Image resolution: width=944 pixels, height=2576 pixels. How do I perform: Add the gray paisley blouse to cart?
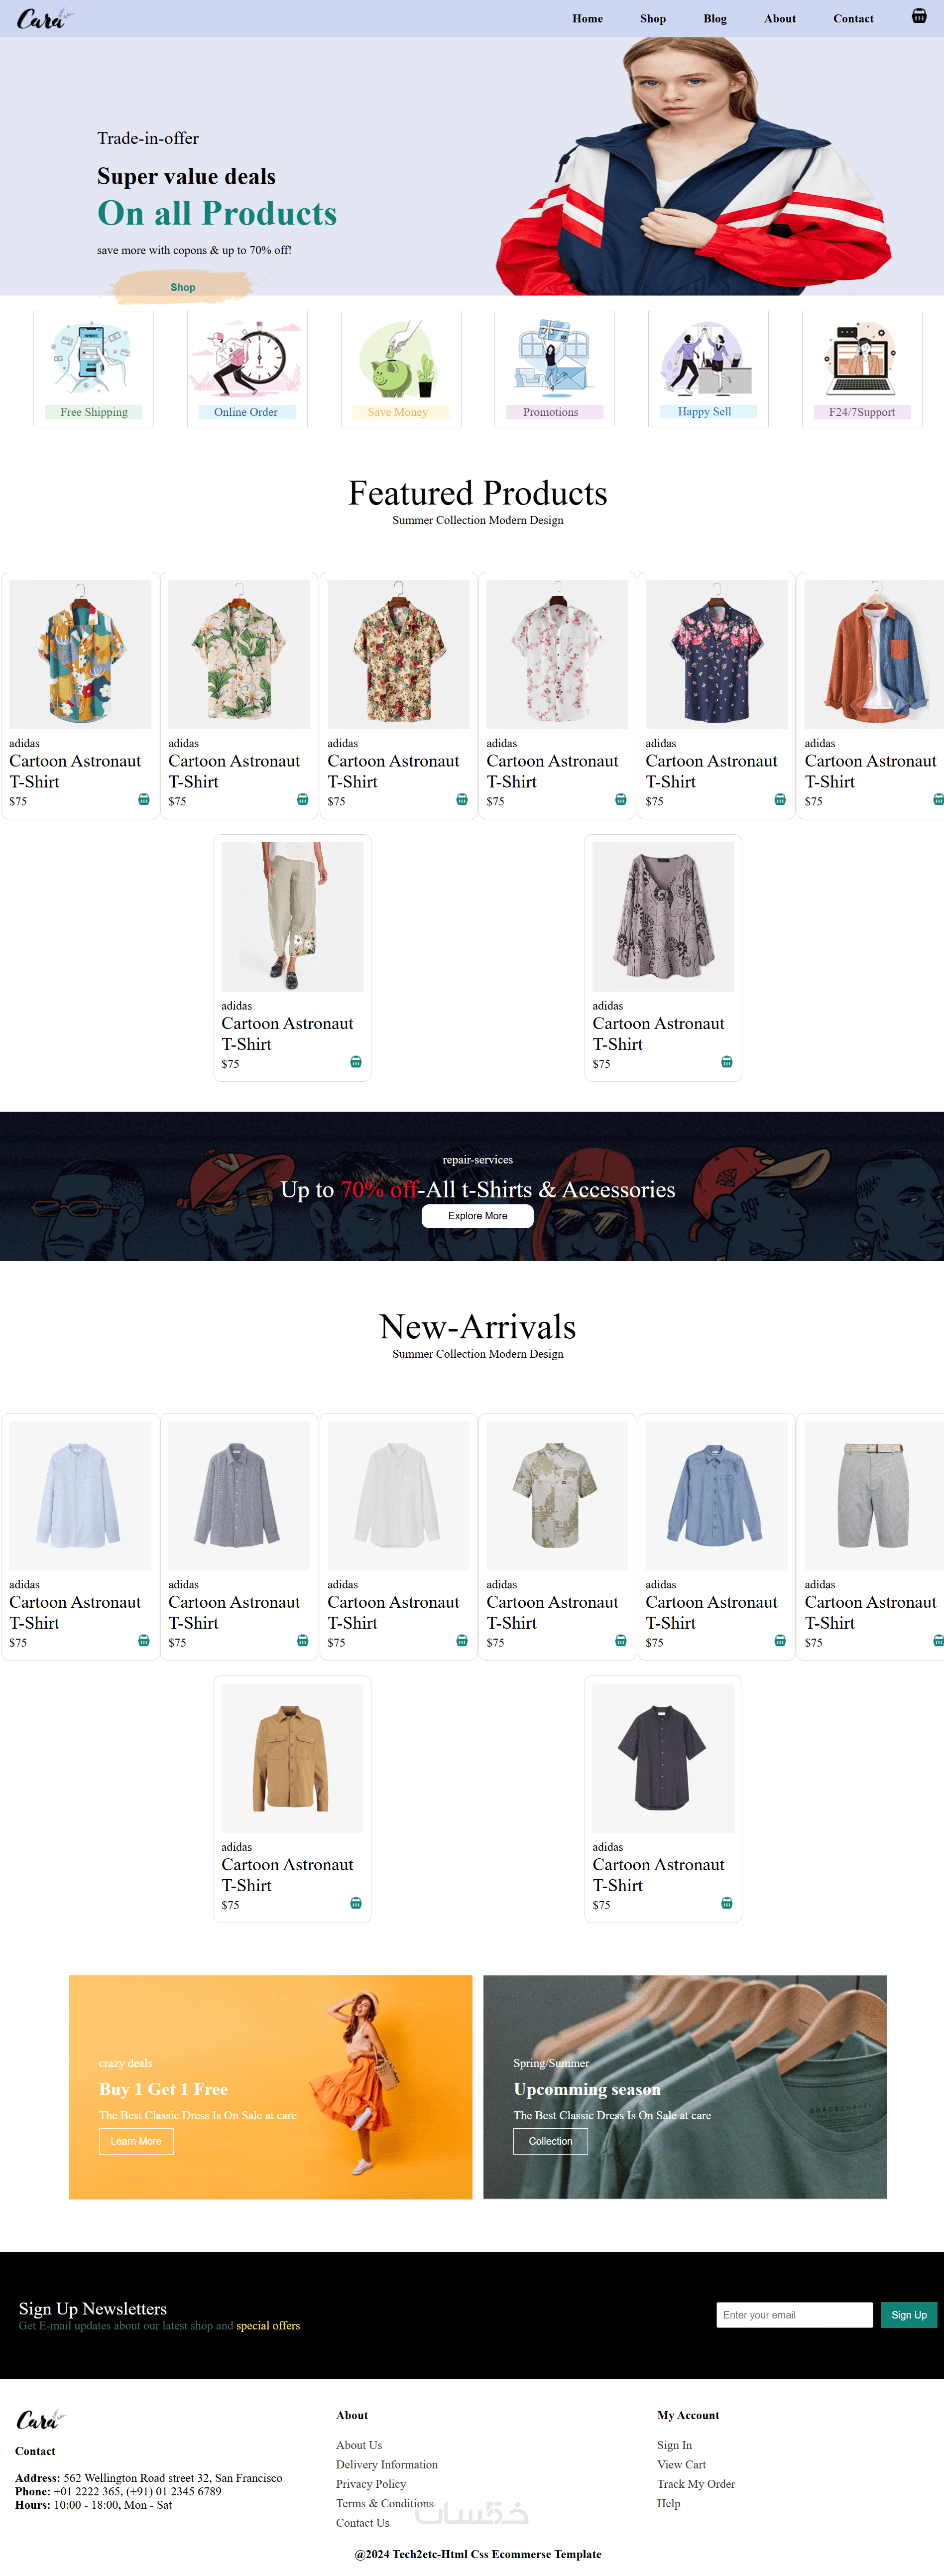click(726, 1062)
